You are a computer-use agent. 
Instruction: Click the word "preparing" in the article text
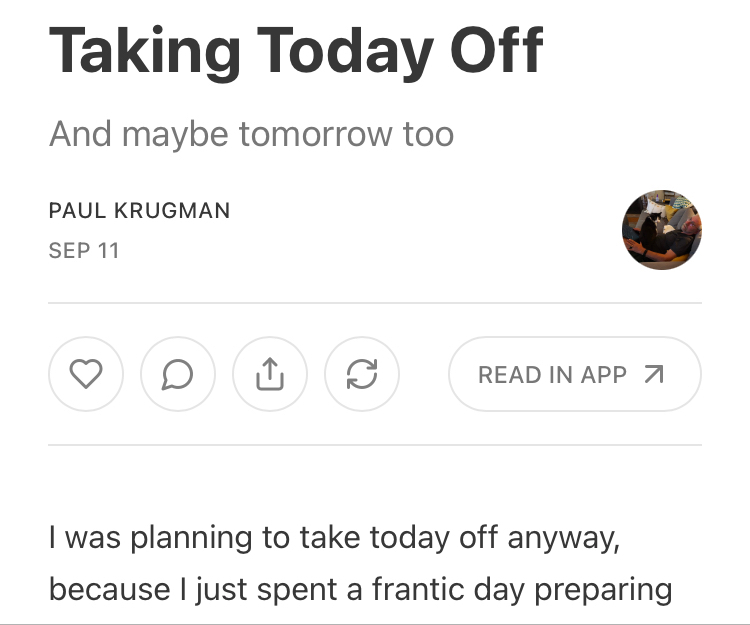(x=603, y=589)
